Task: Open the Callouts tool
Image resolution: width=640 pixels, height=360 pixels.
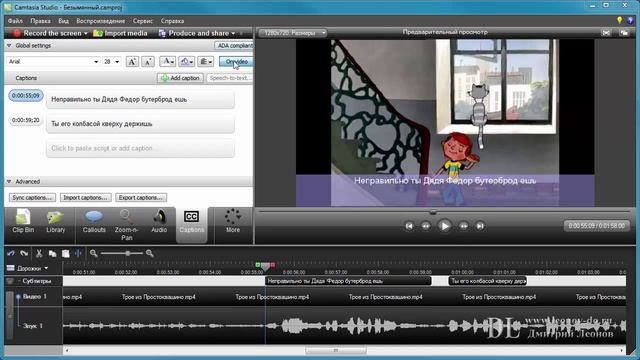Action: point(94,221)
